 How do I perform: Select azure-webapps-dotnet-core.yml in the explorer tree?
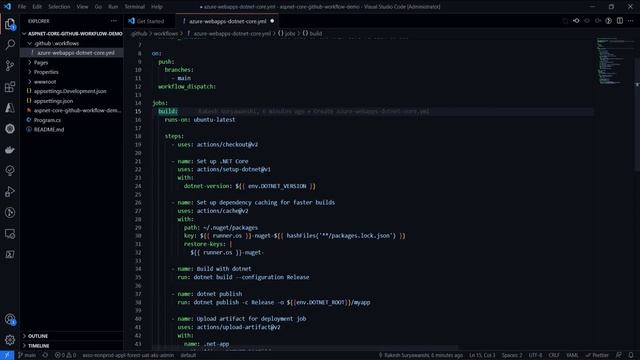pyautogui.click(x=72, y=53)
